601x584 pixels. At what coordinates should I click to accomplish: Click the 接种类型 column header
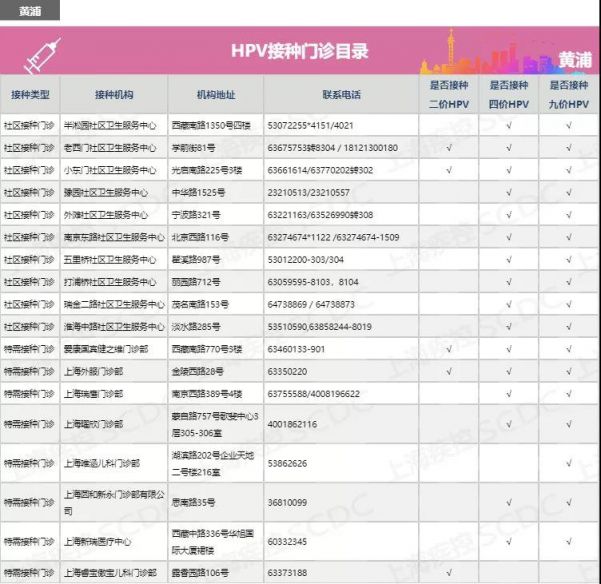pyautogui.click(x=30, y=95)
